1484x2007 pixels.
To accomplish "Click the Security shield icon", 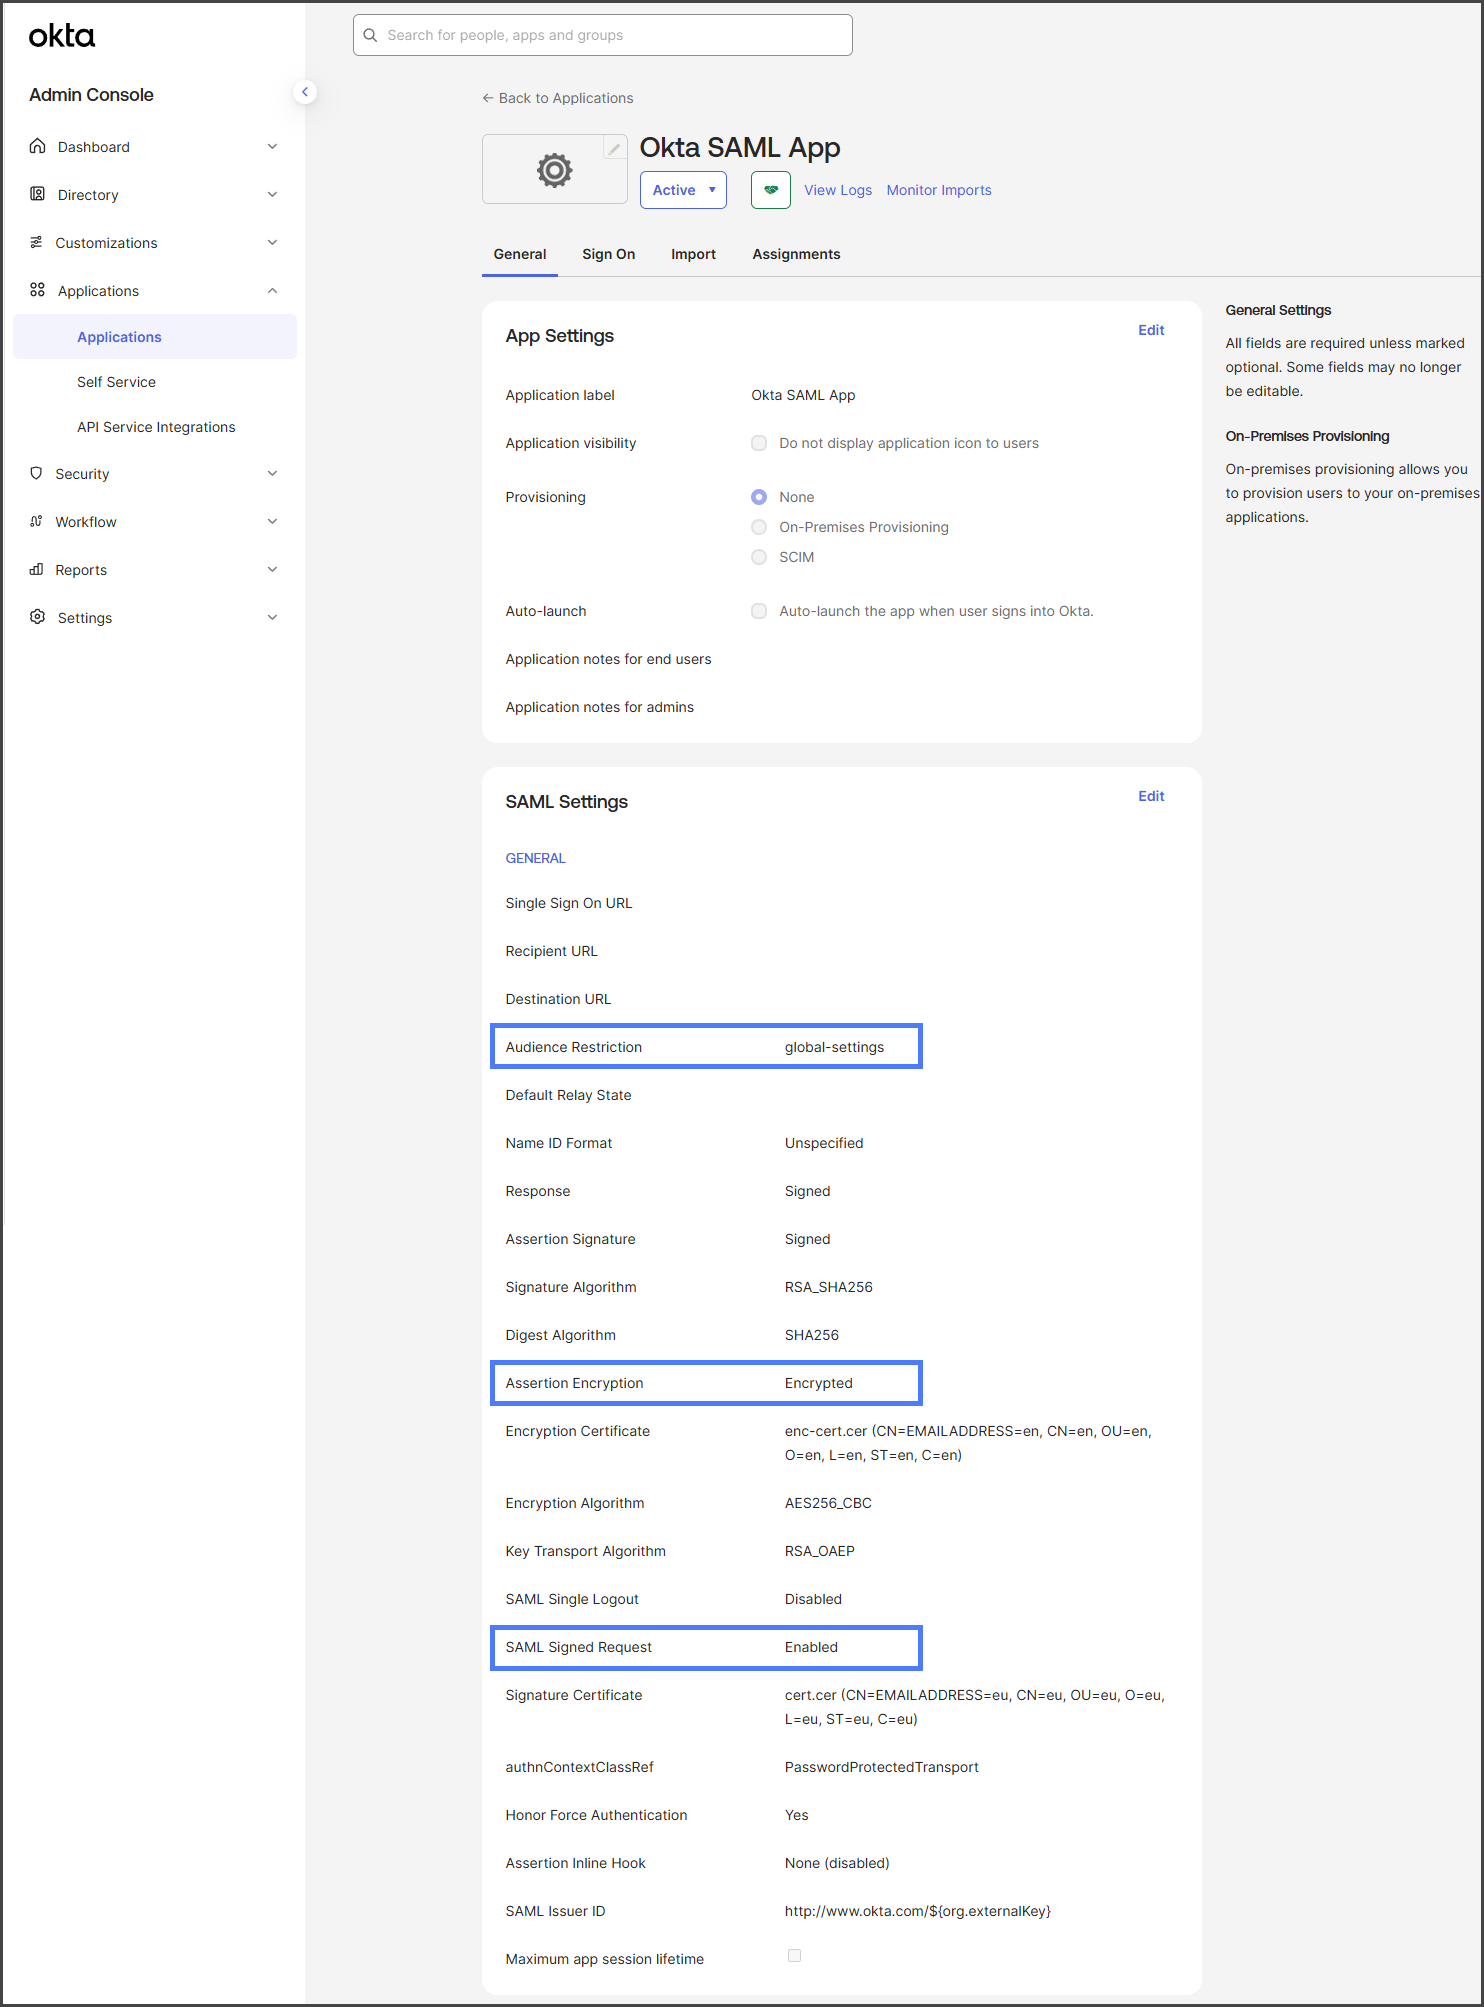I will (37, 474).
